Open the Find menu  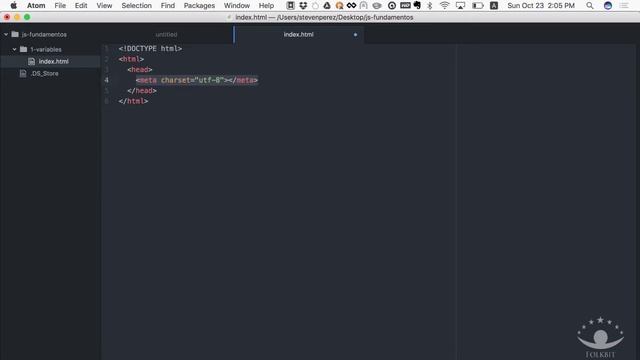pos(167,5)
